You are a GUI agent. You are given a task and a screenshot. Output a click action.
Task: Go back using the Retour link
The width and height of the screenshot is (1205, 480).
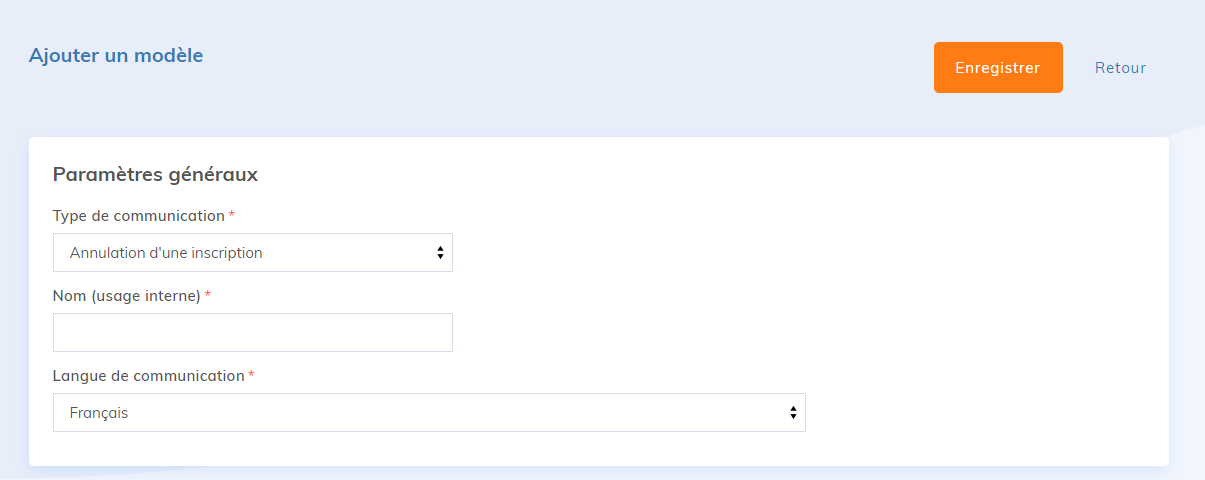[1120, 68]
